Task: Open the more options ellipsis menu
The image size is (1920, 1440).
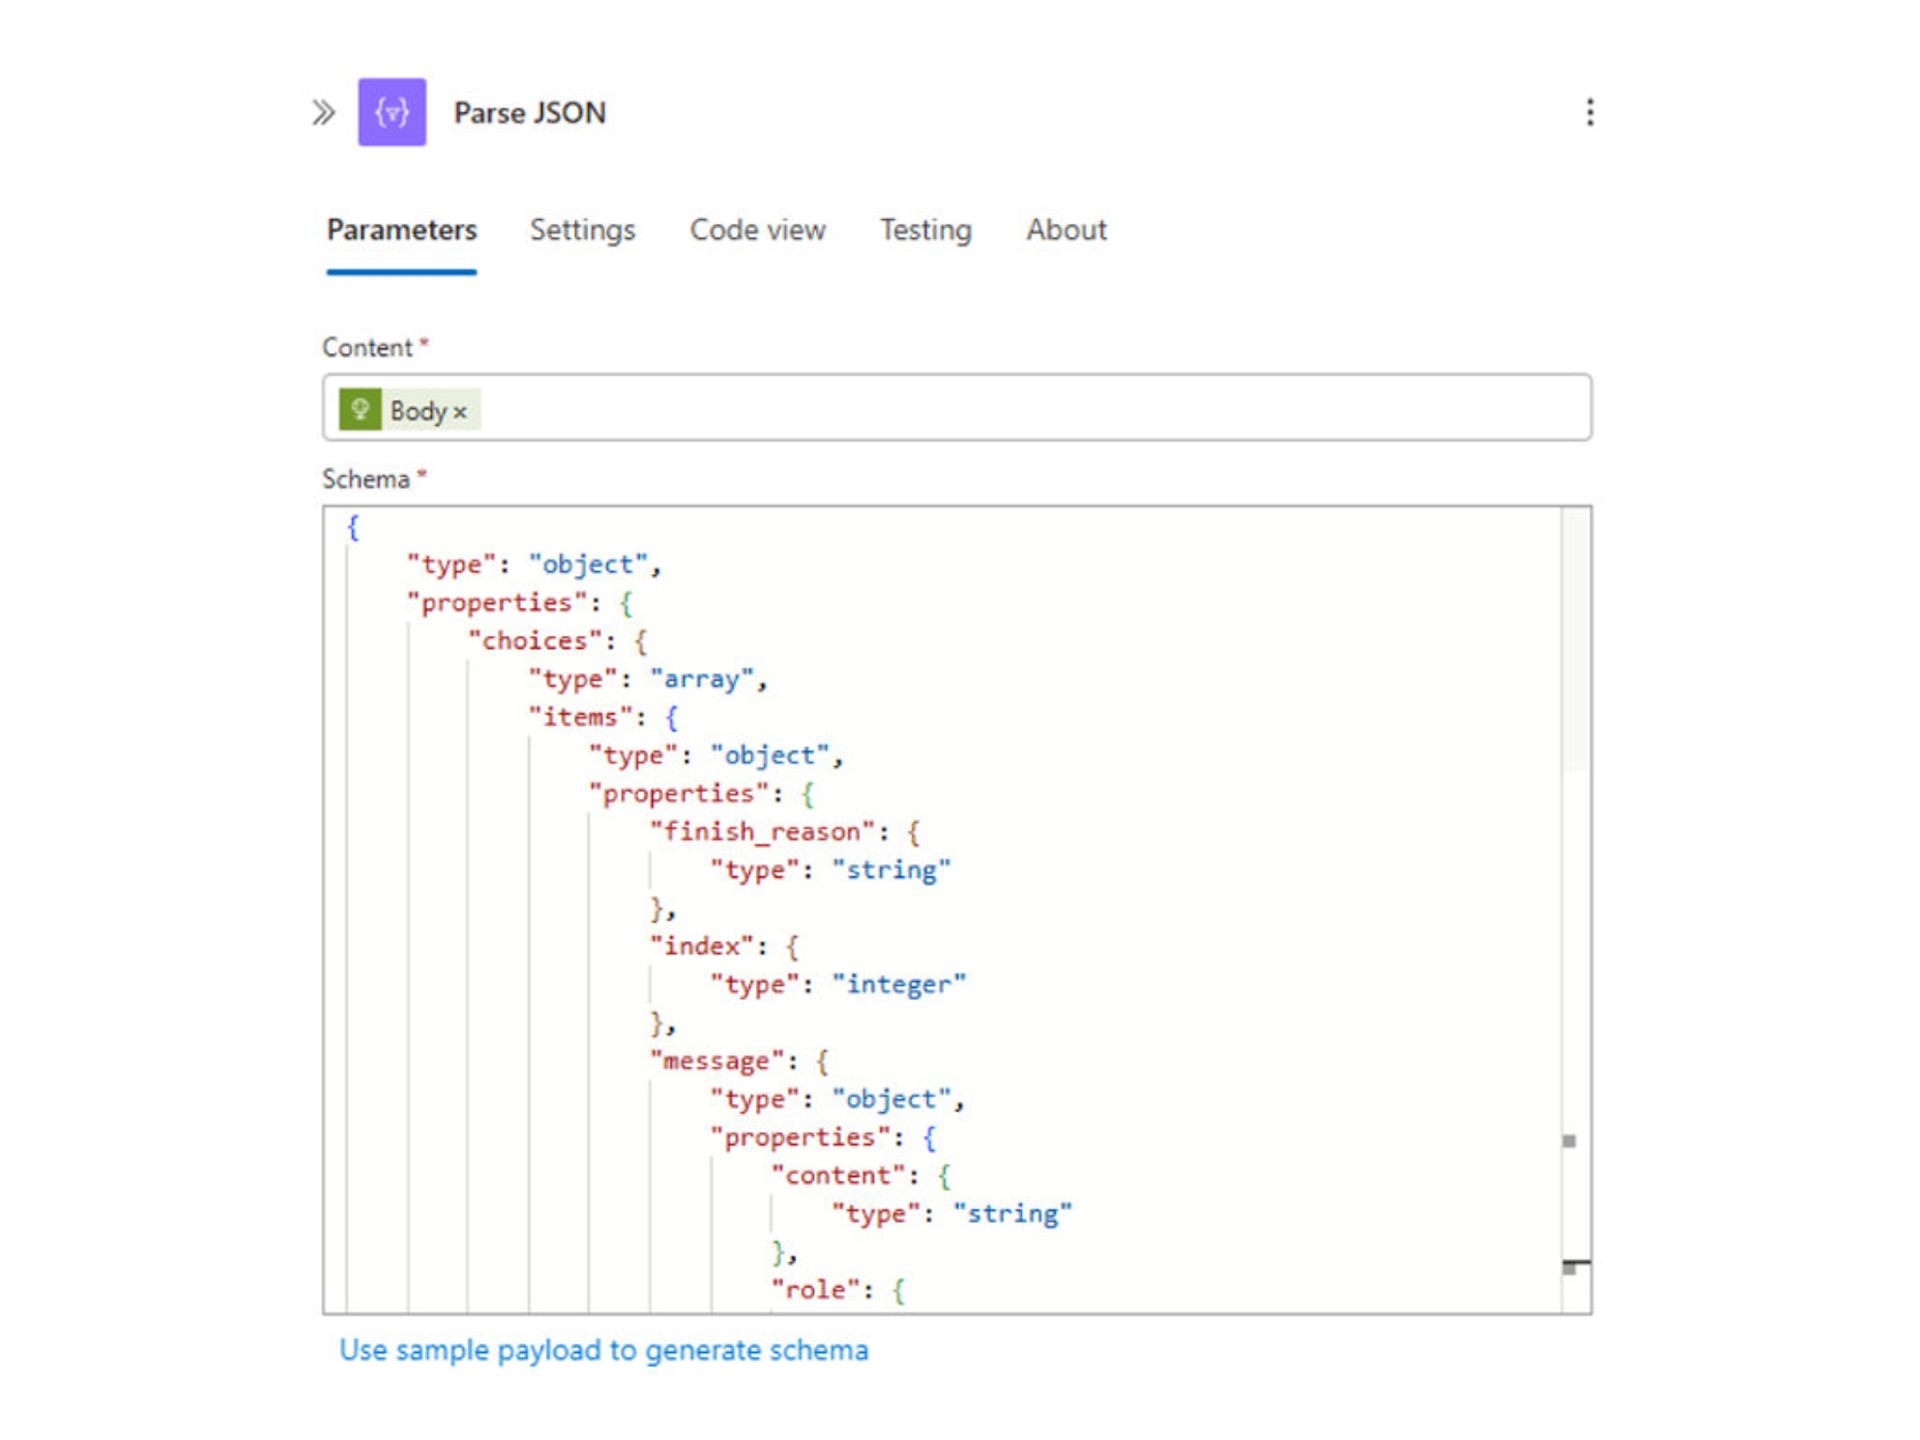Action: [x=1590, y=112]
